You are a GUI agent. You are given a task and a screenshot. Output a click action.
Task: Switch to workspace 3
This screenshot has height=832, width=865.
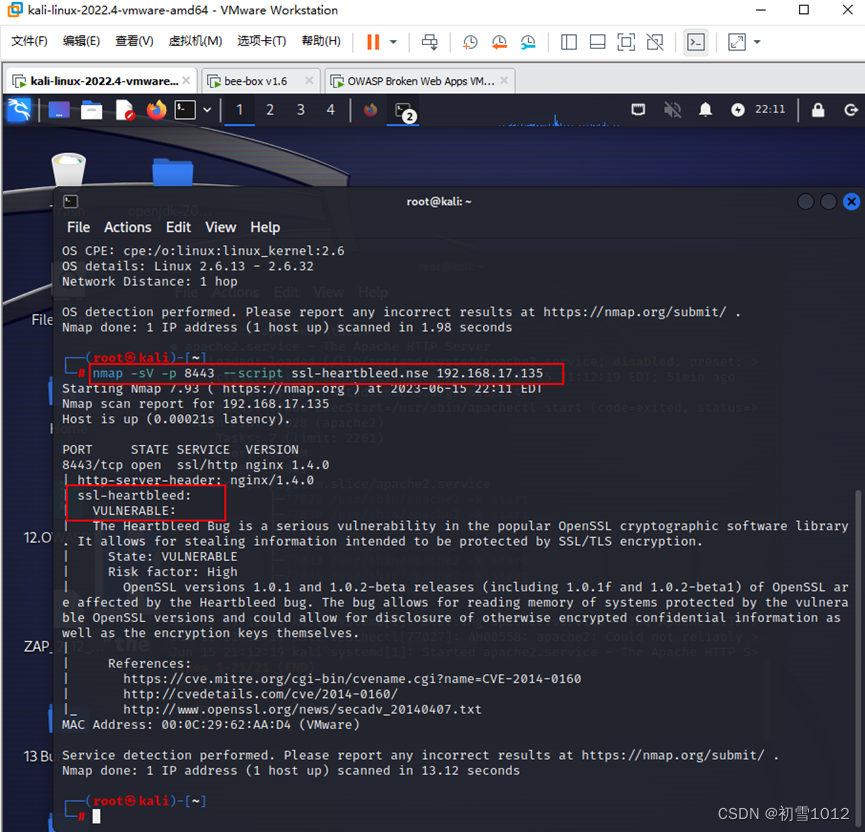click(301, 110)
